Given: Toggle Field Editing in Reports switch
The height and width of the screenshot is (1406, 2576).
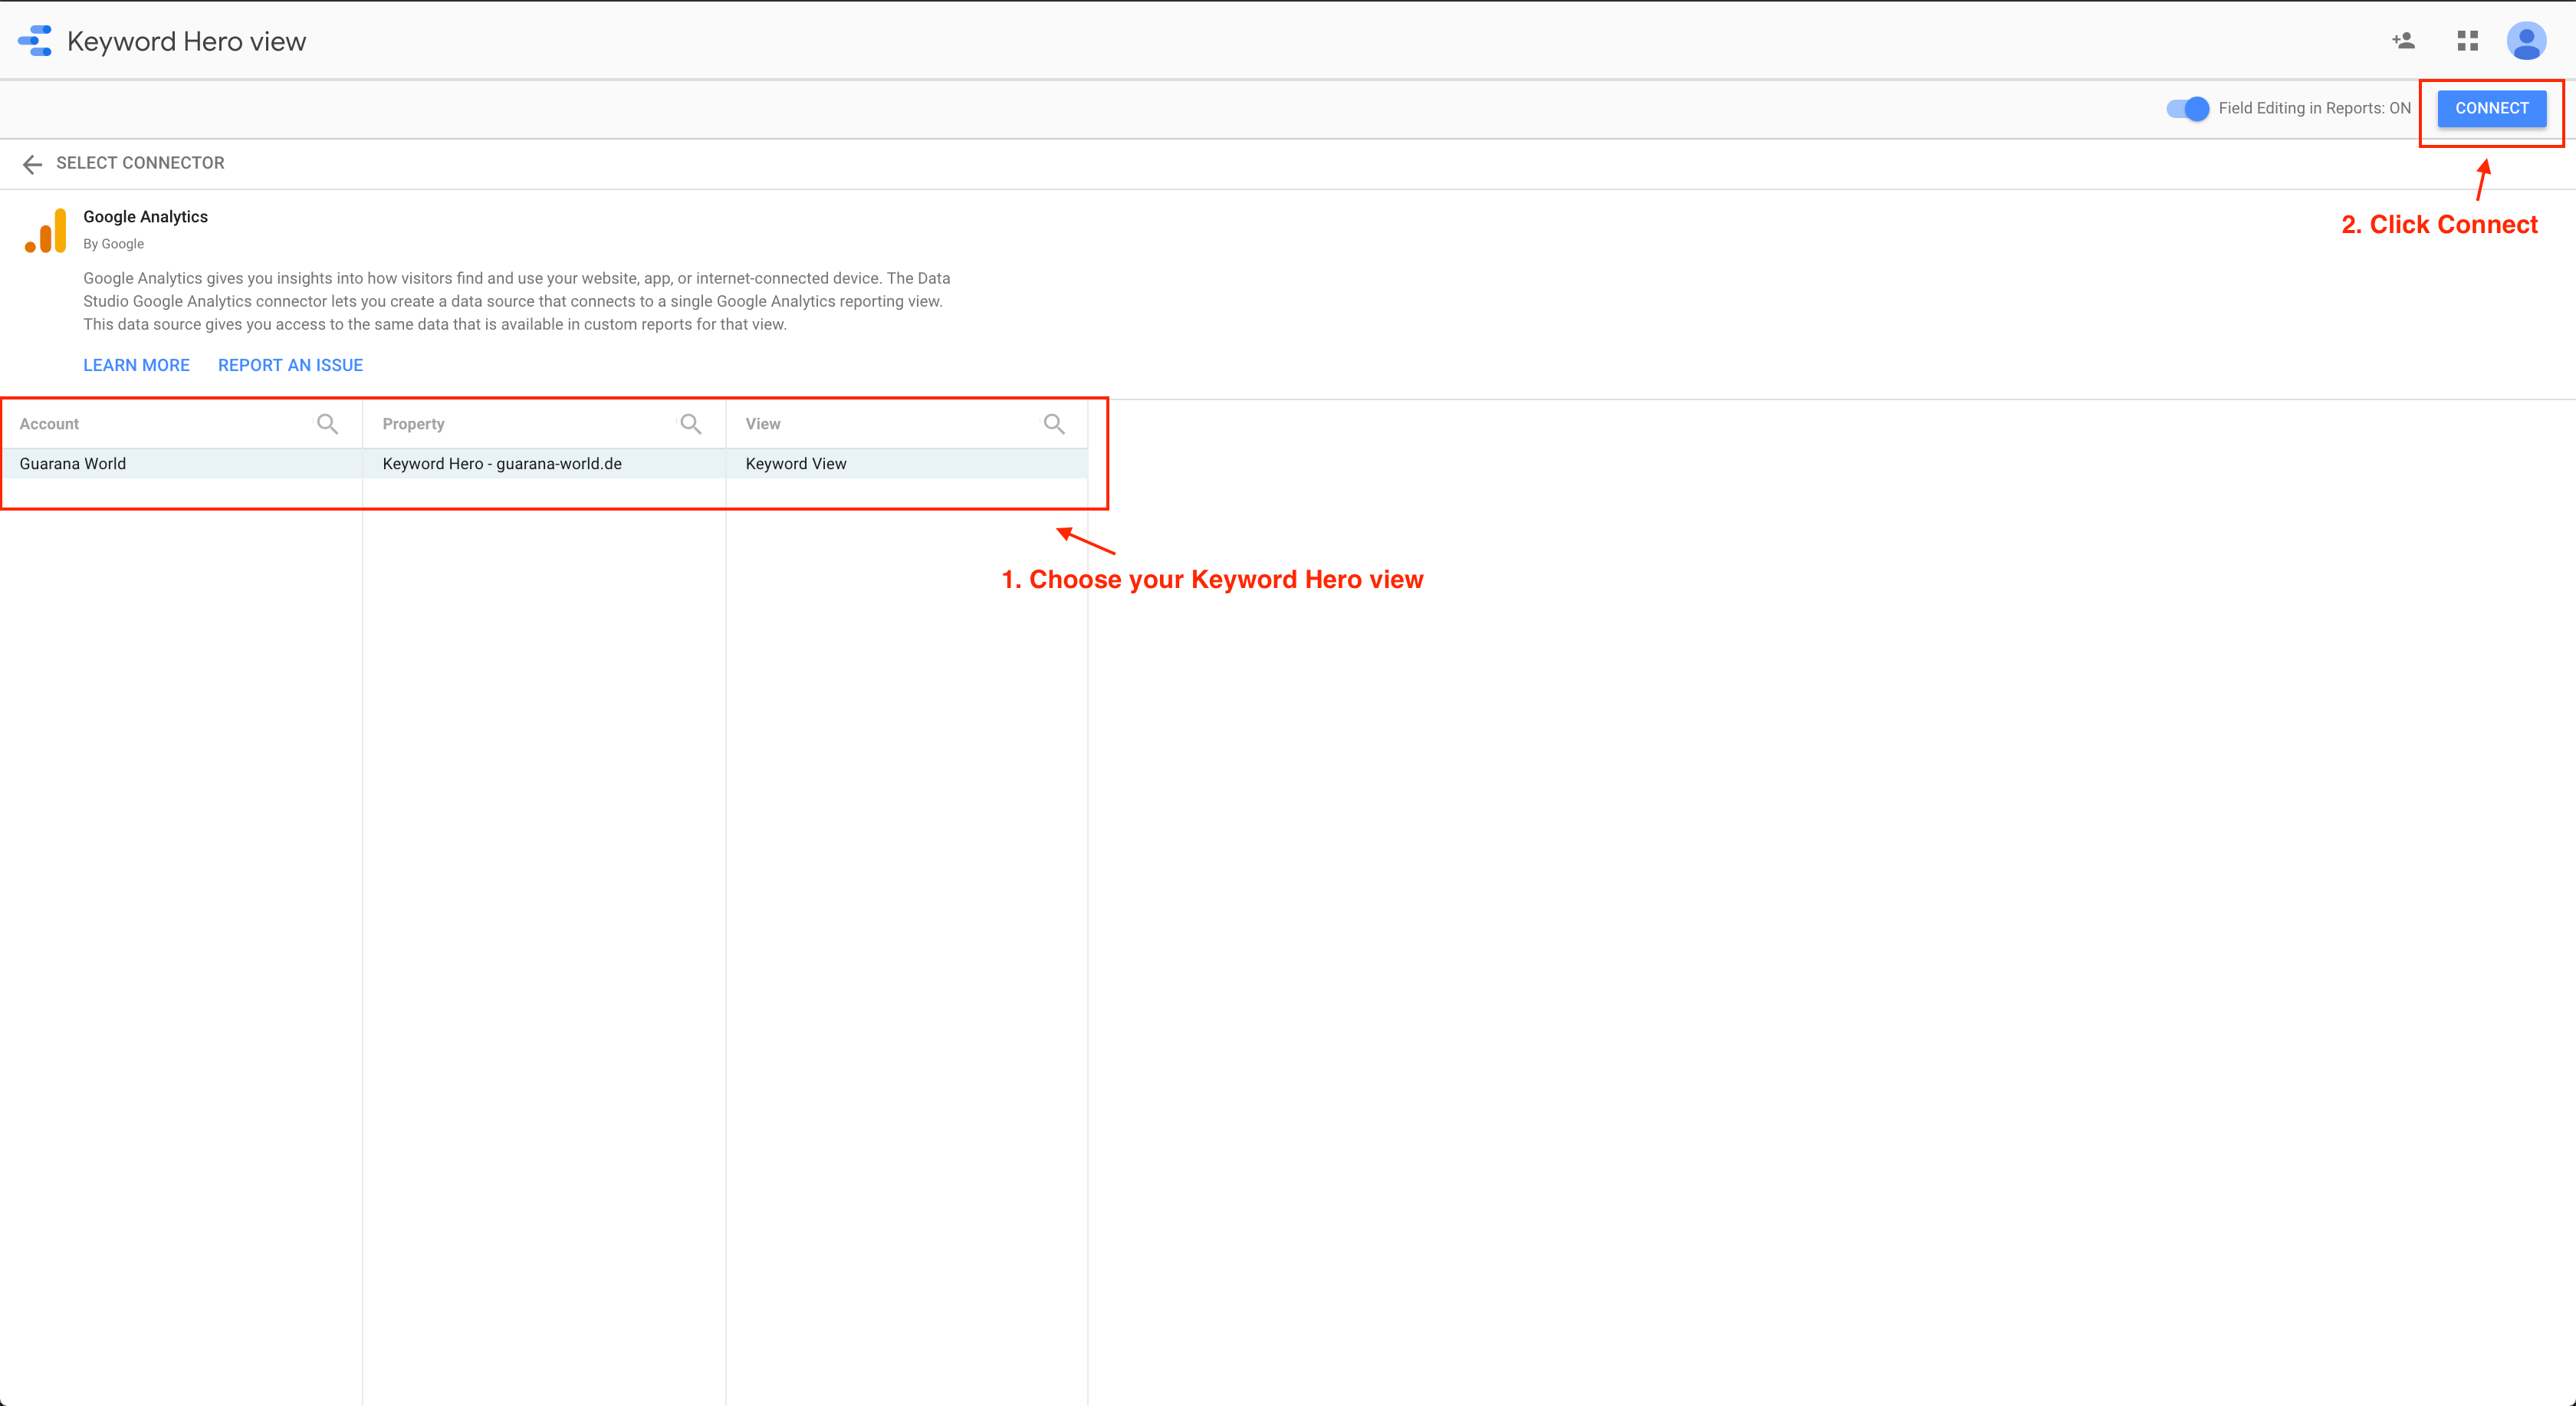Looking at the screenshot, I should click(2187, 109).
